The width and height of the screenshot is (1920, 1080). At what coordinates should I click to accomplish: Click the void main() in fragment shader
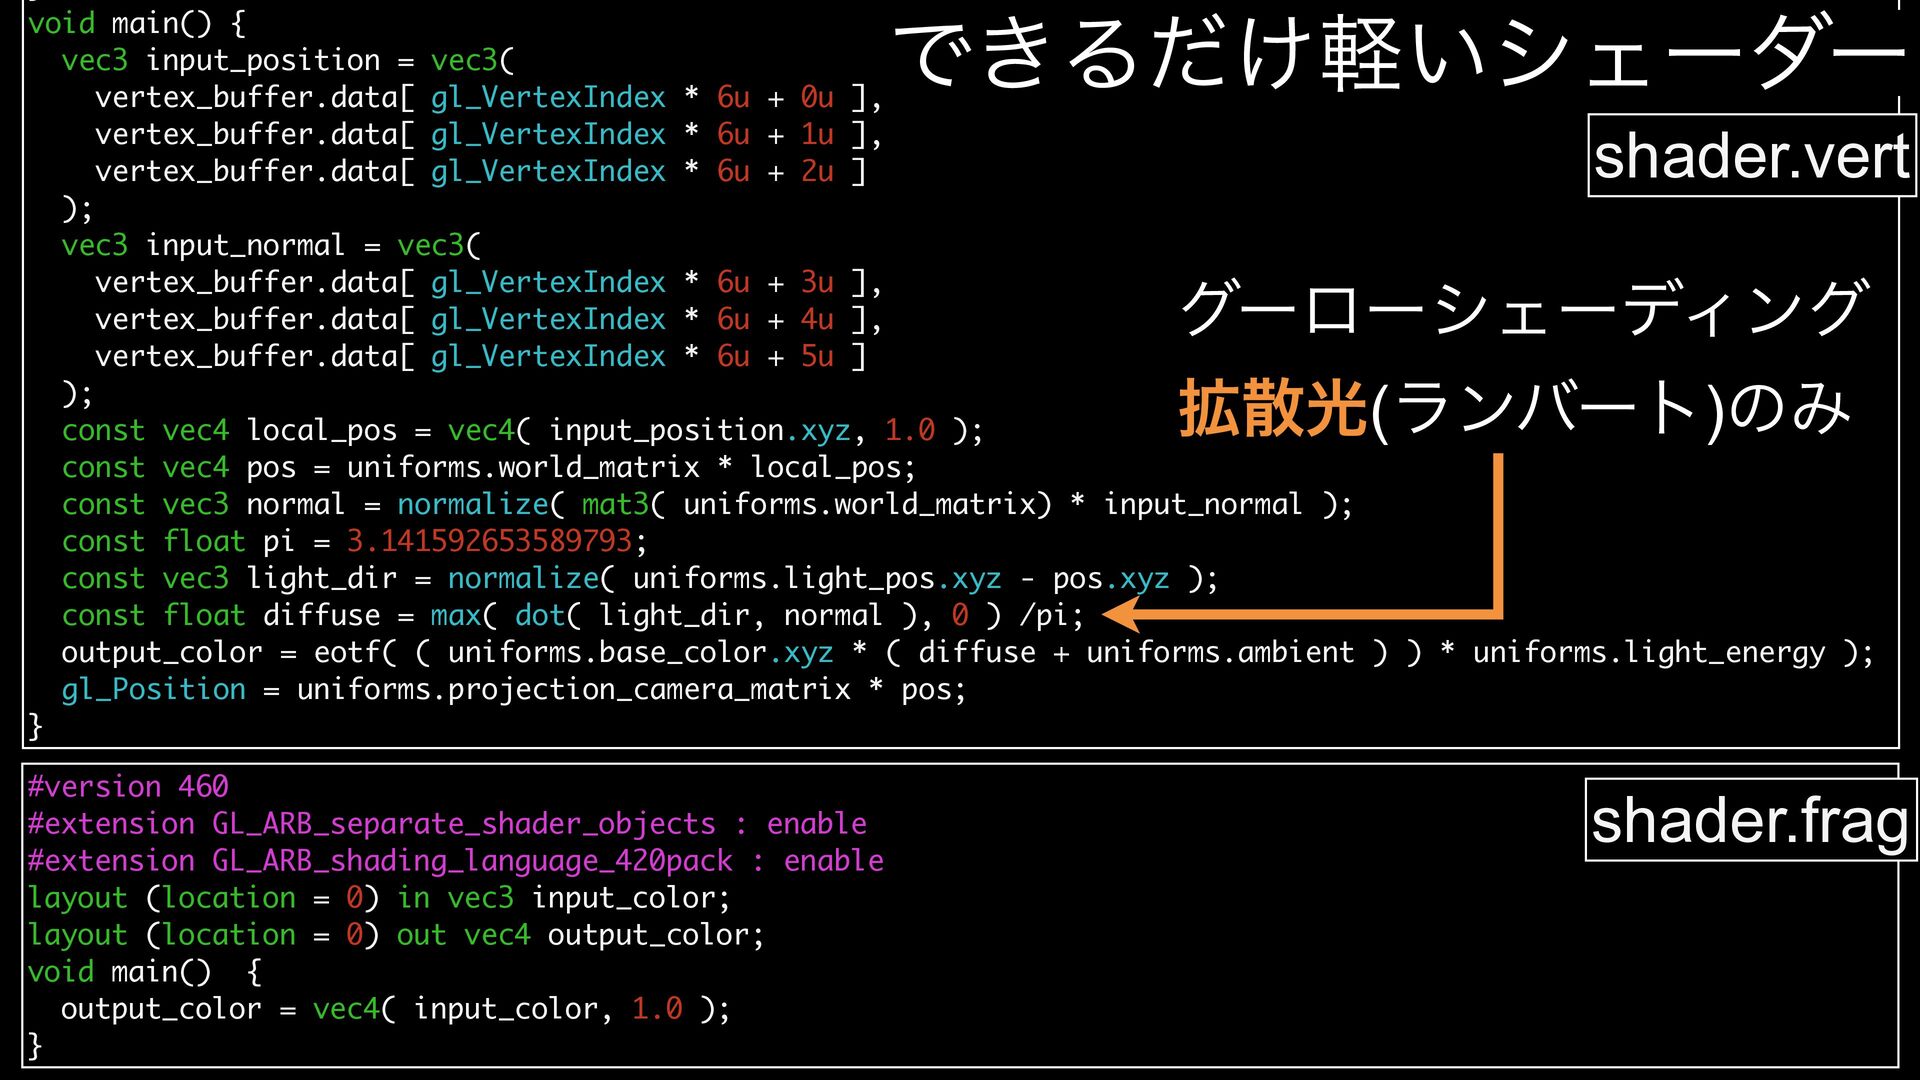(x=120, y=971)
